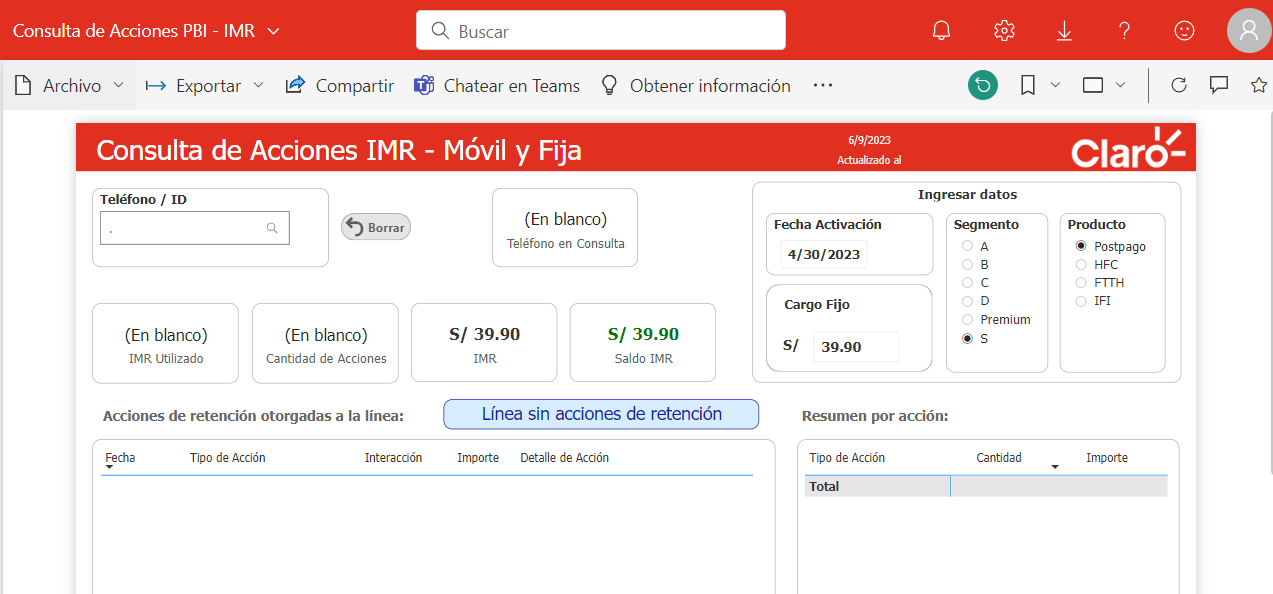Click the Fecha Activación date field
Image resolution: width=1273 pixels, height=594 pixels.
824,254
